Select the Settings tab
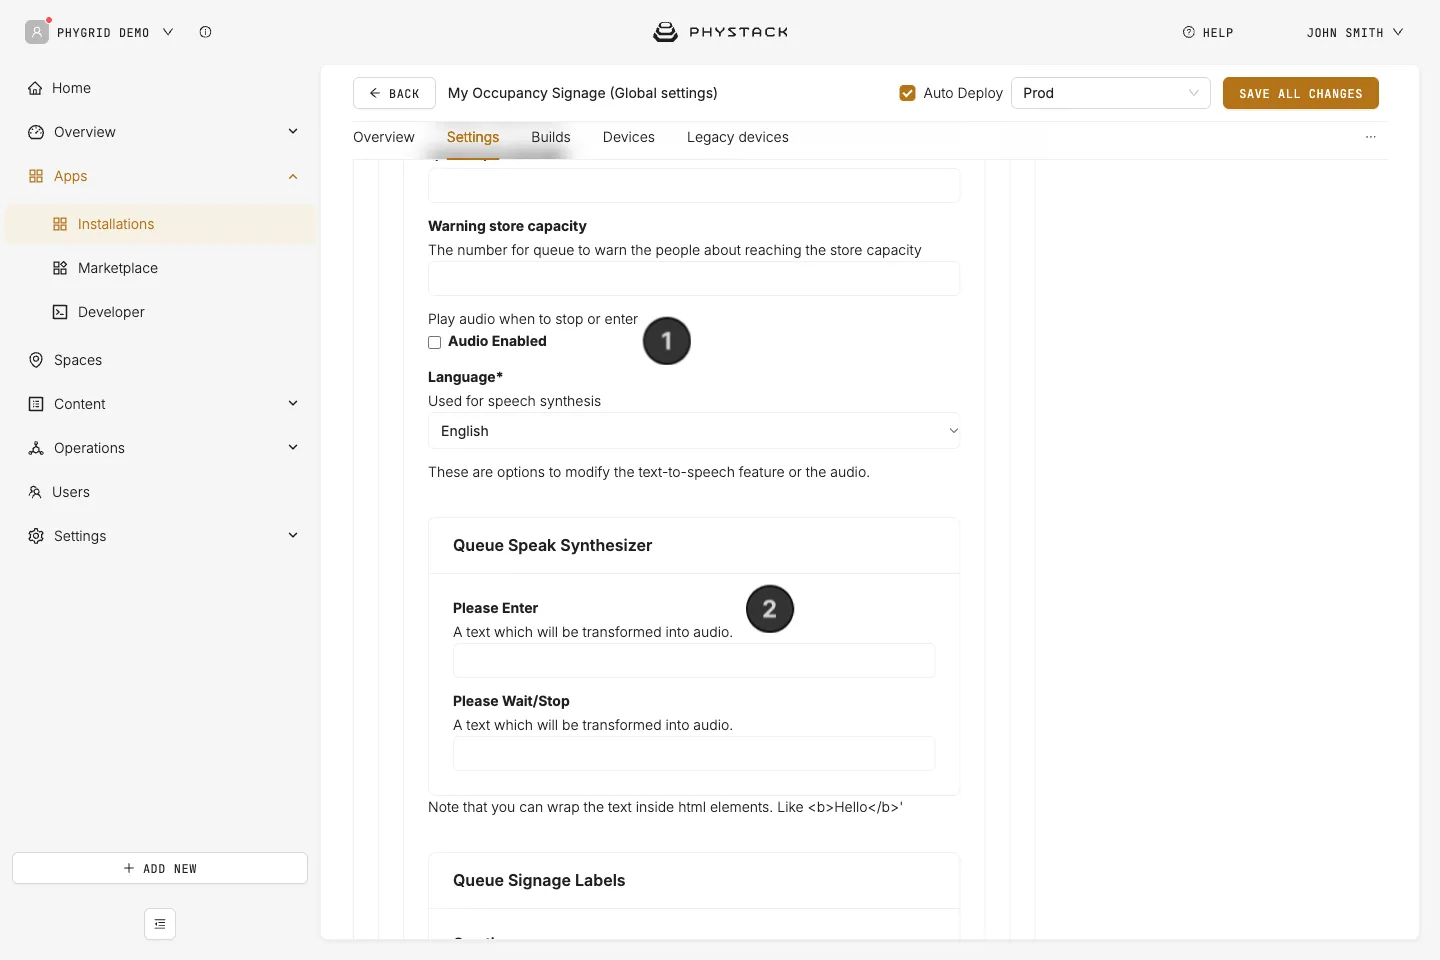This screenshot has height=960, width=1440. pyautogui.click(x=473, y=137)
